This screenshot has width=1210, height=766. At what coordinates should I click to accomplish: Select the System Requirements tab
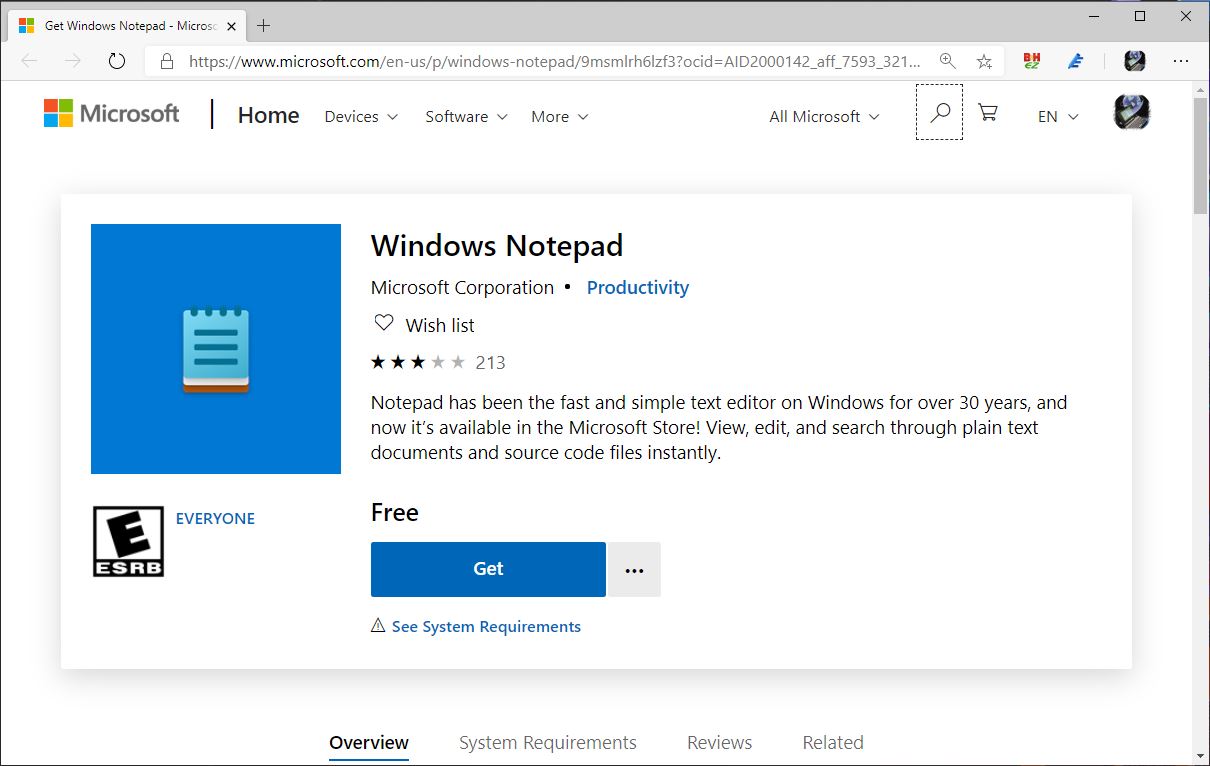tap(547, 742)
